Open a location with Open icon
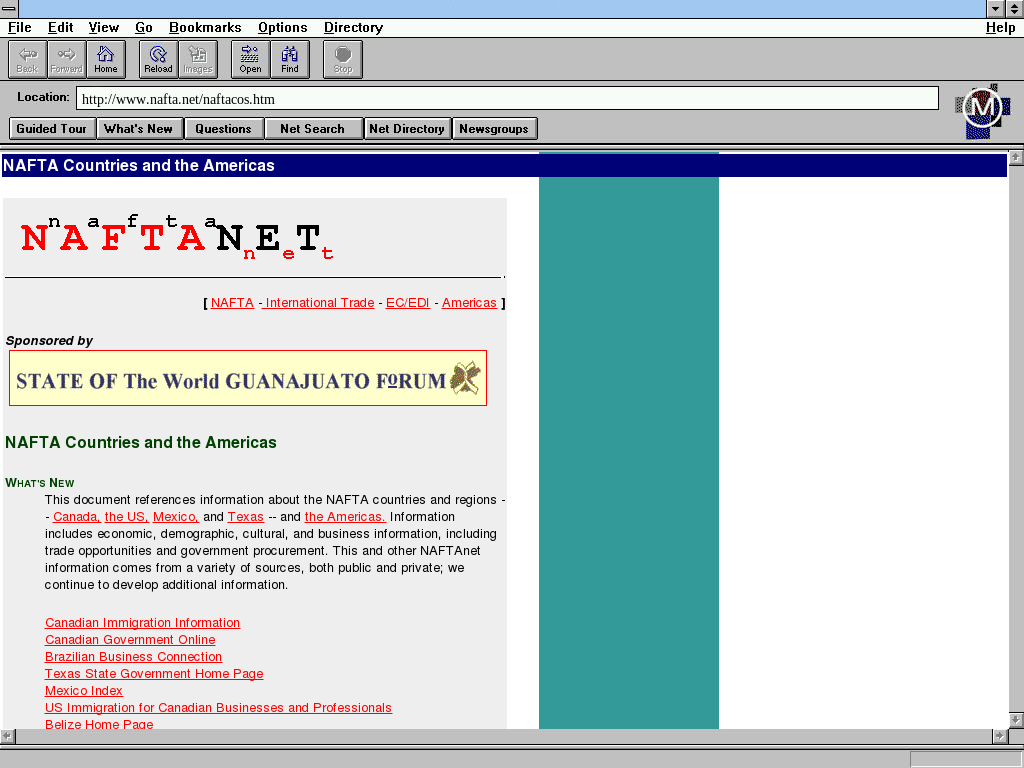Viewport: 1024px width, 768px height. click(x=250, y=59)
